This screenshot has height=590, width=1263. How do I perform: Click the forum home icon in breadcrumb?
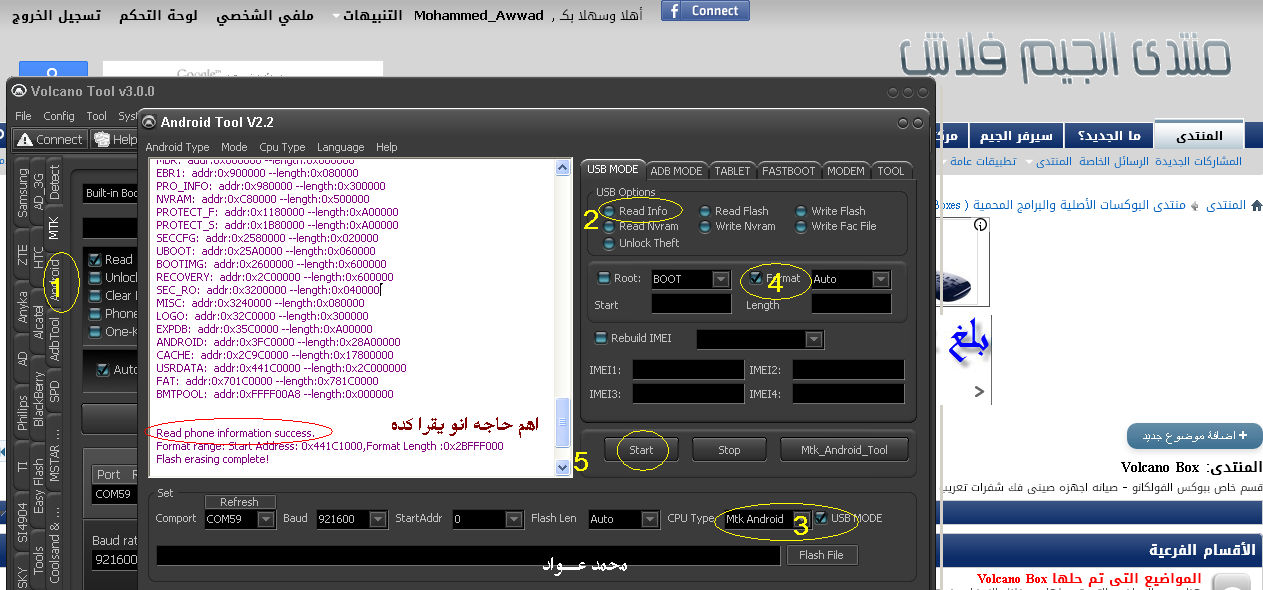pos(1256,205)
